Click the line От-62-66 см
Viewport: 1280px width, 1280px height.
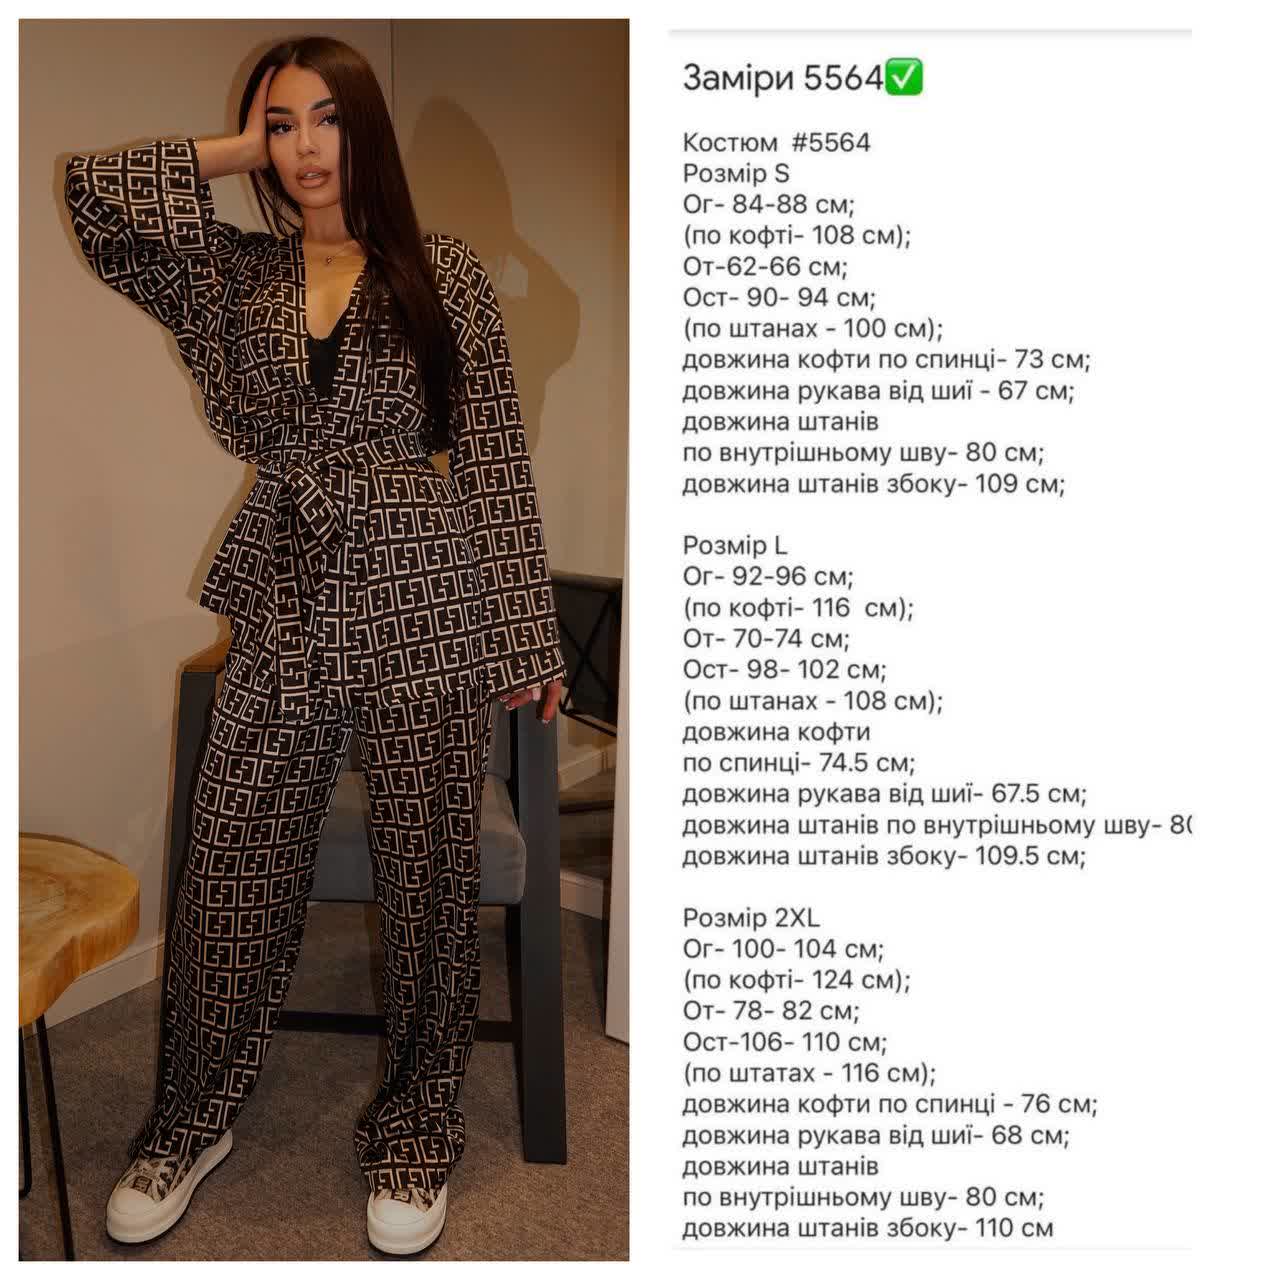tap(765, 266)
